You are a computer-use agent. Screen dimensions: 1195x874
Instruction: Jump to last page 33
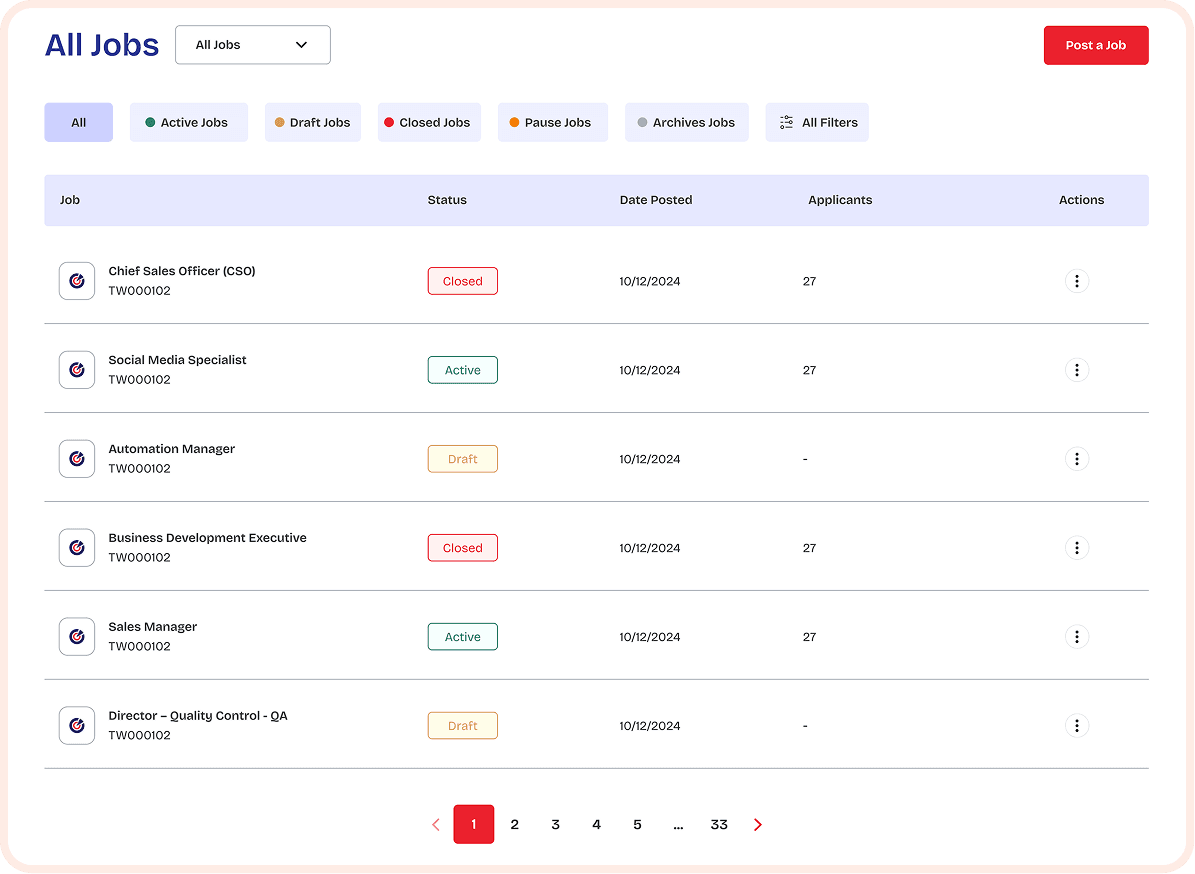[719, 824]
